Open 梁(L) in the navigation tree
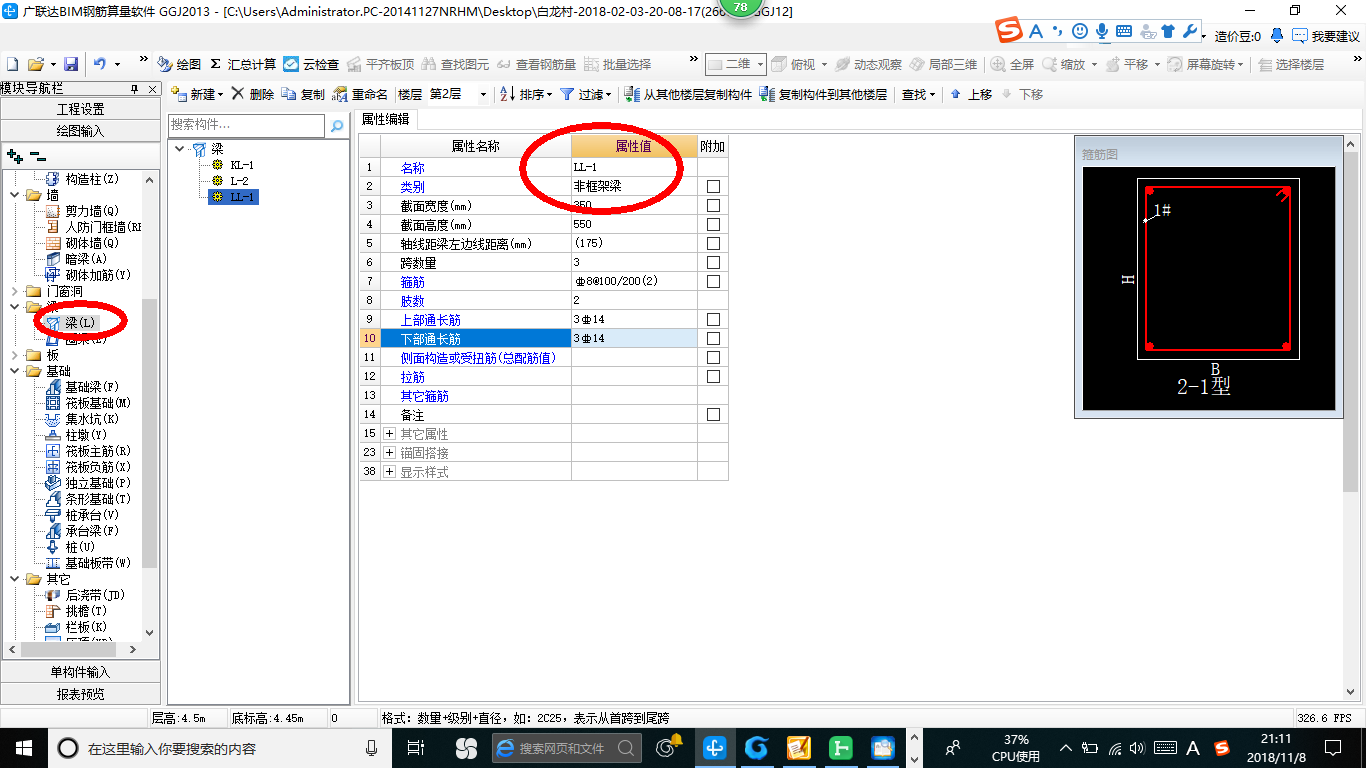The height and width of the screenshot is (768, 1366). point(80,323)
